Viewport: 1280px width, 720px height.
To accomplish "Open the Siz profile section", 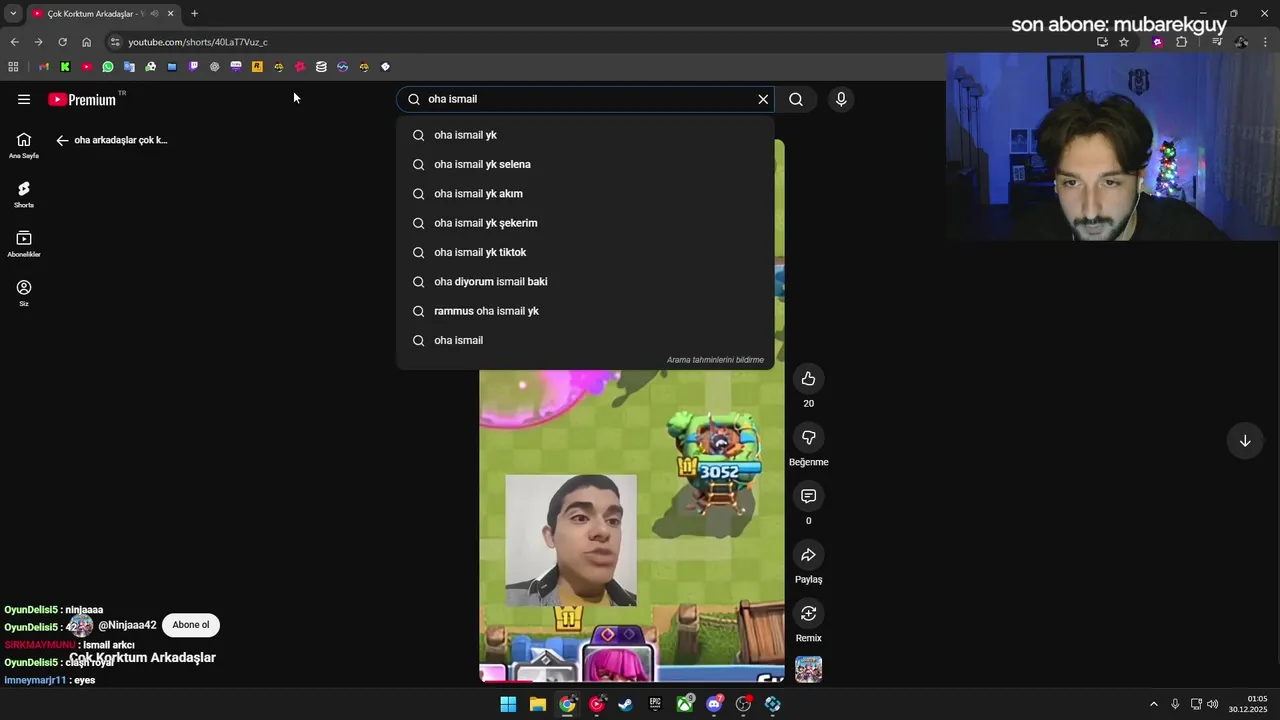I will [24, 293].
